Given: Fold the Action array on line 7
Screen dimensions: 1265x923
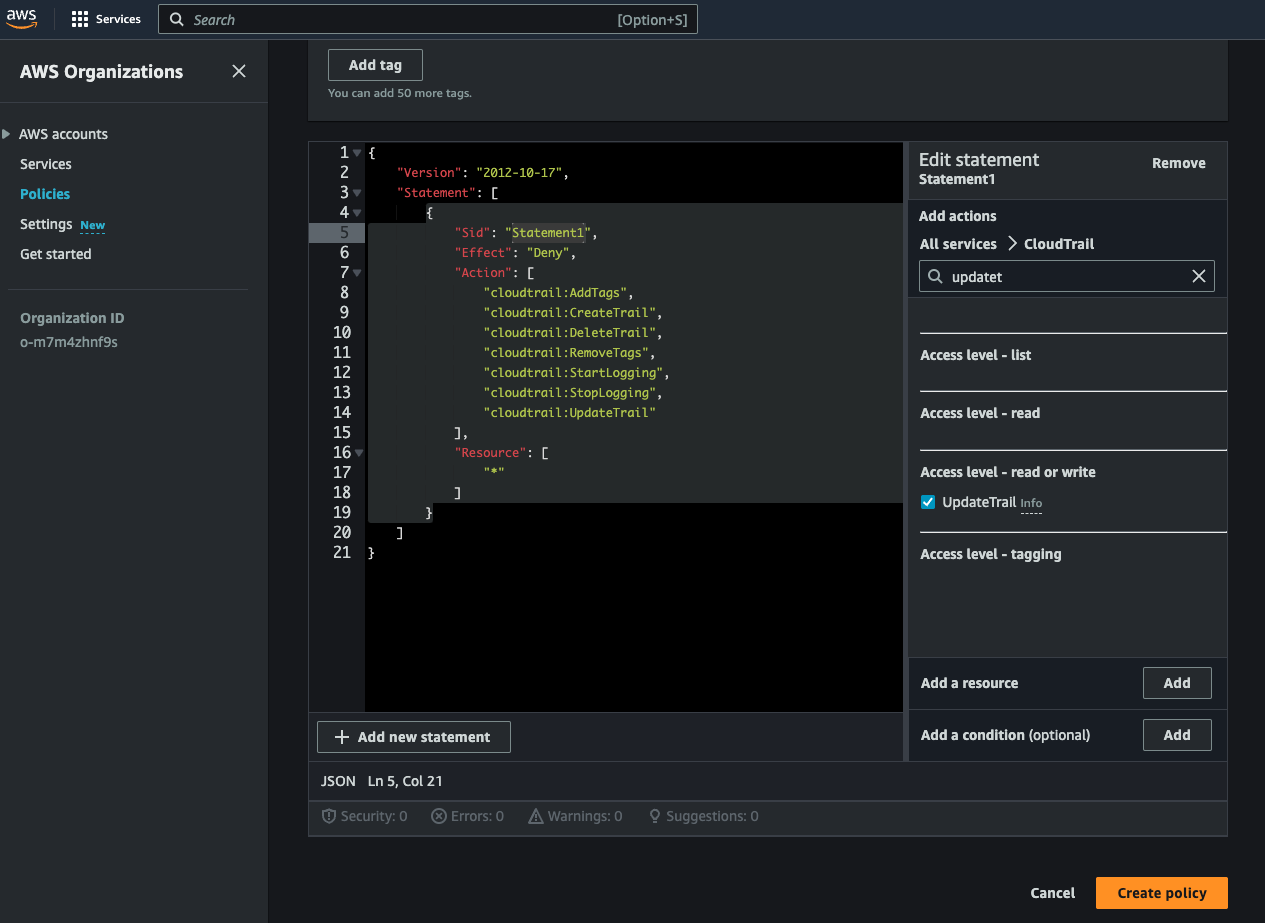Looking at the screenshot, I should [358, 273].
